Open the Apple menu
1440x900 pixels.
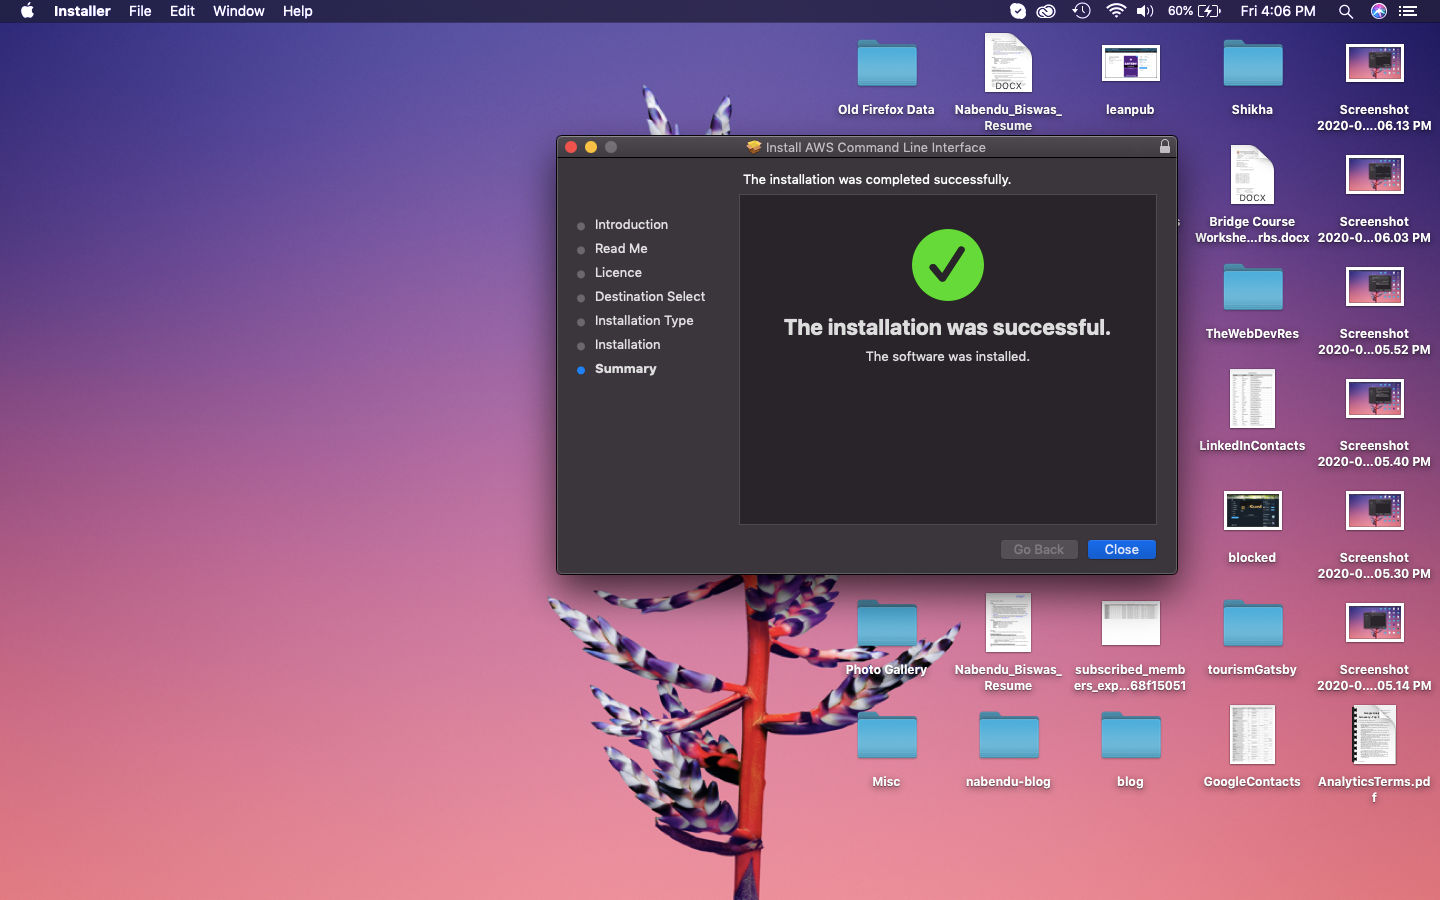[x=27, y=11]
